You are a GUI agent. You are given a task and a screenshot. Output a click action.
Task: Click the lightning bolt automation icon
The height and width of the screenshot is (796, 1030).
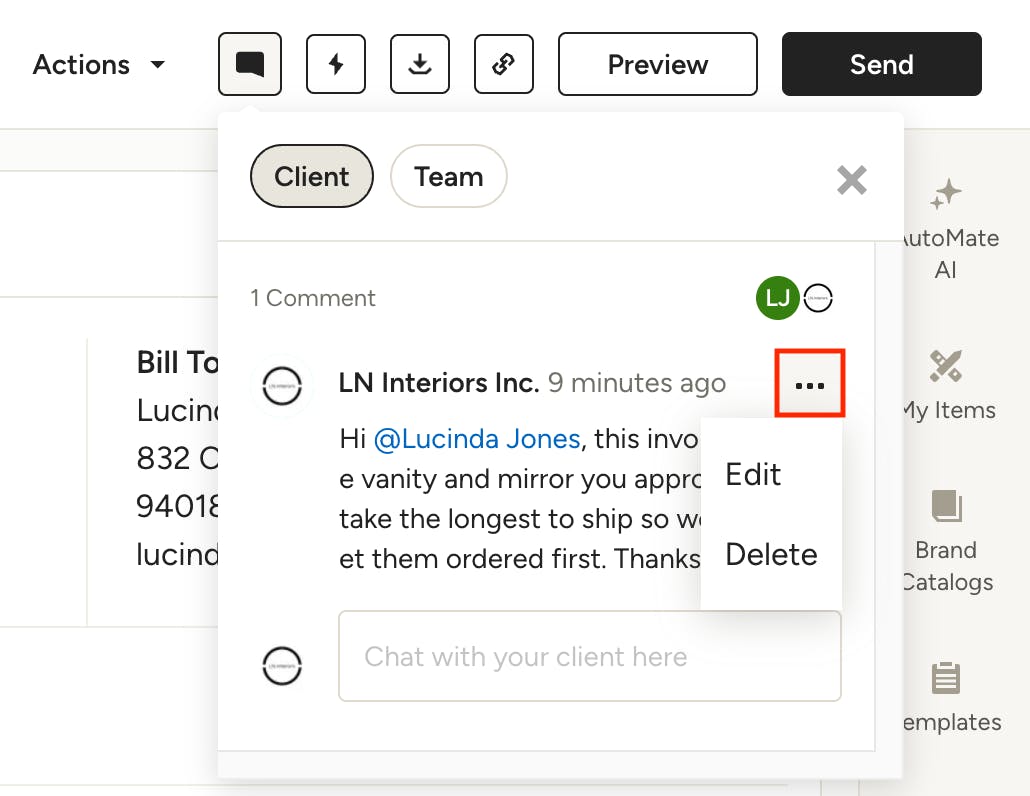(336, 65)
